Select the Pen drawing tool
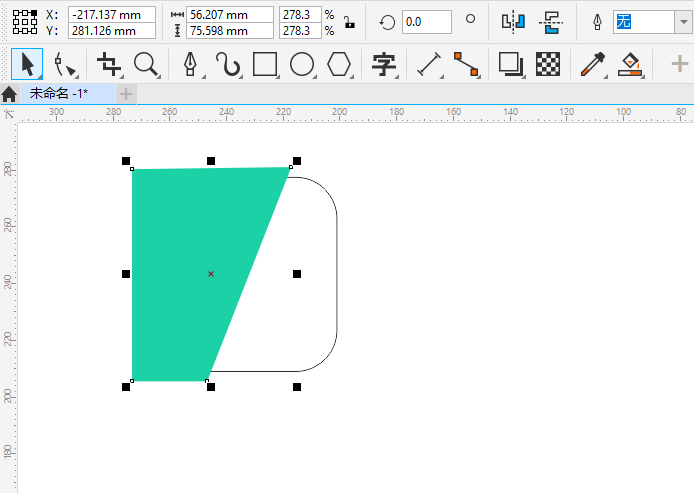Viewport: 694px width, 493px height. pyautogui.click(x=190, y=65)
